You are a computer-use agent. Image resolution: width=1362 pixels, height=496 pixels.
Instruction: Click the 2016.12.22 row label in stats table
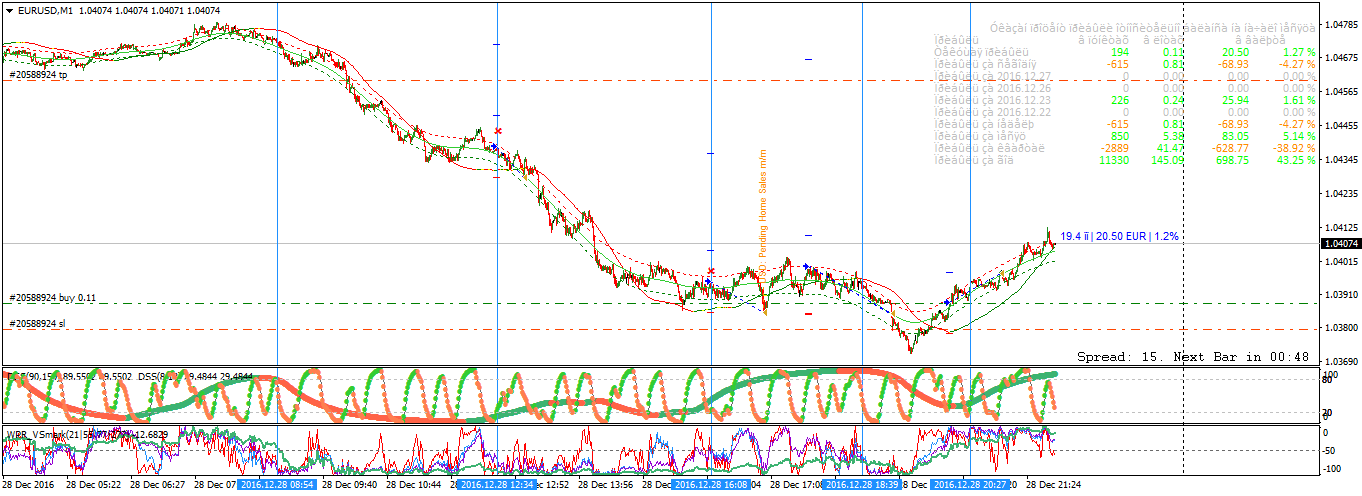tap(993, 112)
